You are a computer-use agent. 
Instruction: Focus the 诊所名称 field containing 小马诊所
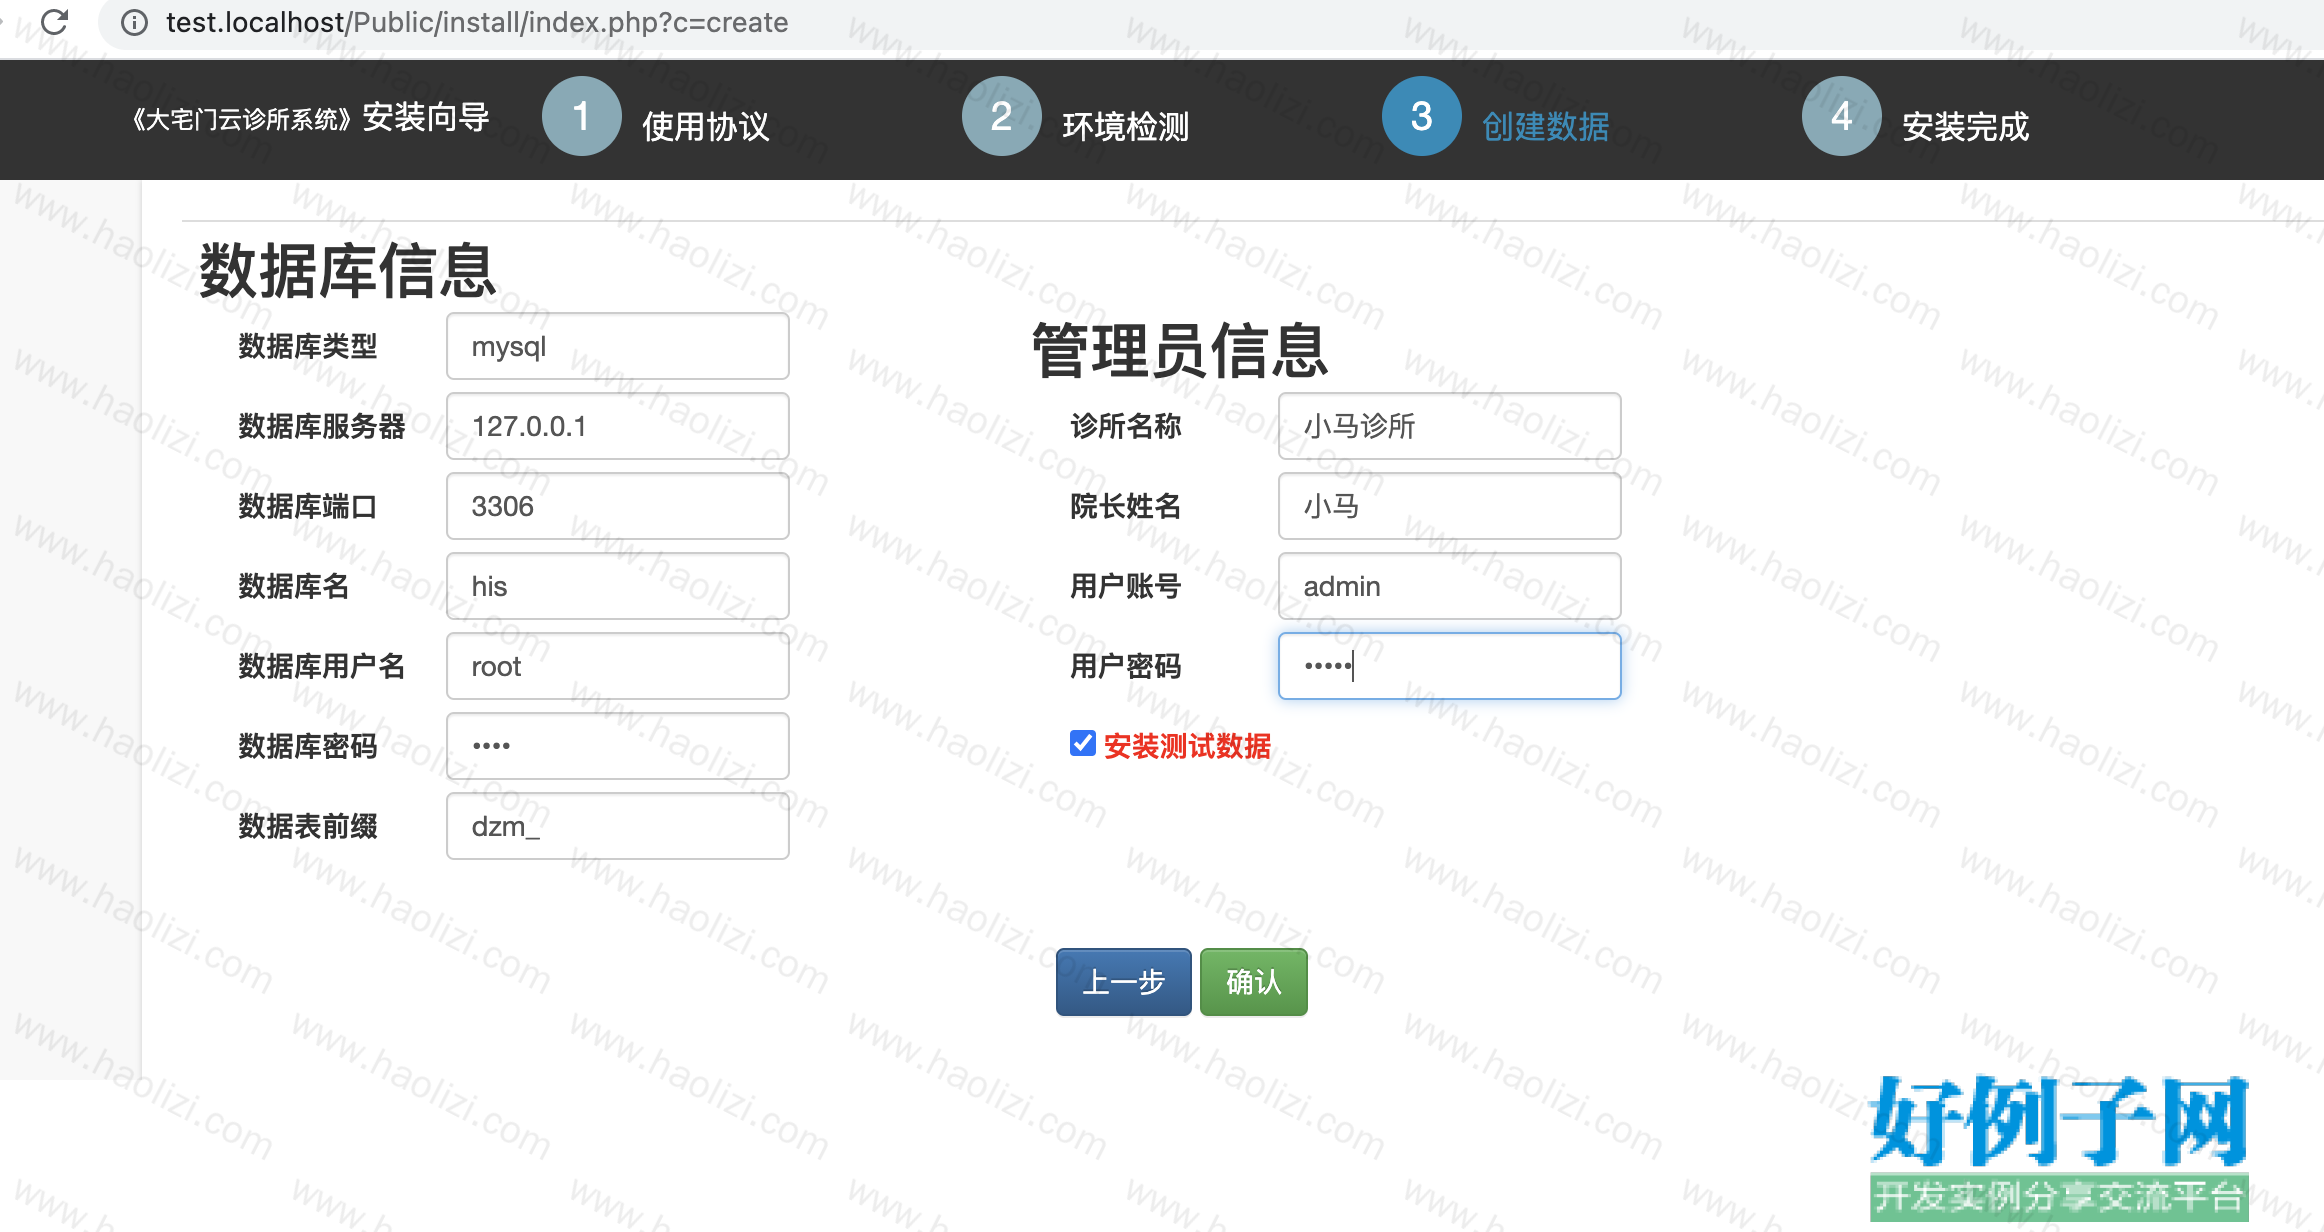[x=1450, y=426]
